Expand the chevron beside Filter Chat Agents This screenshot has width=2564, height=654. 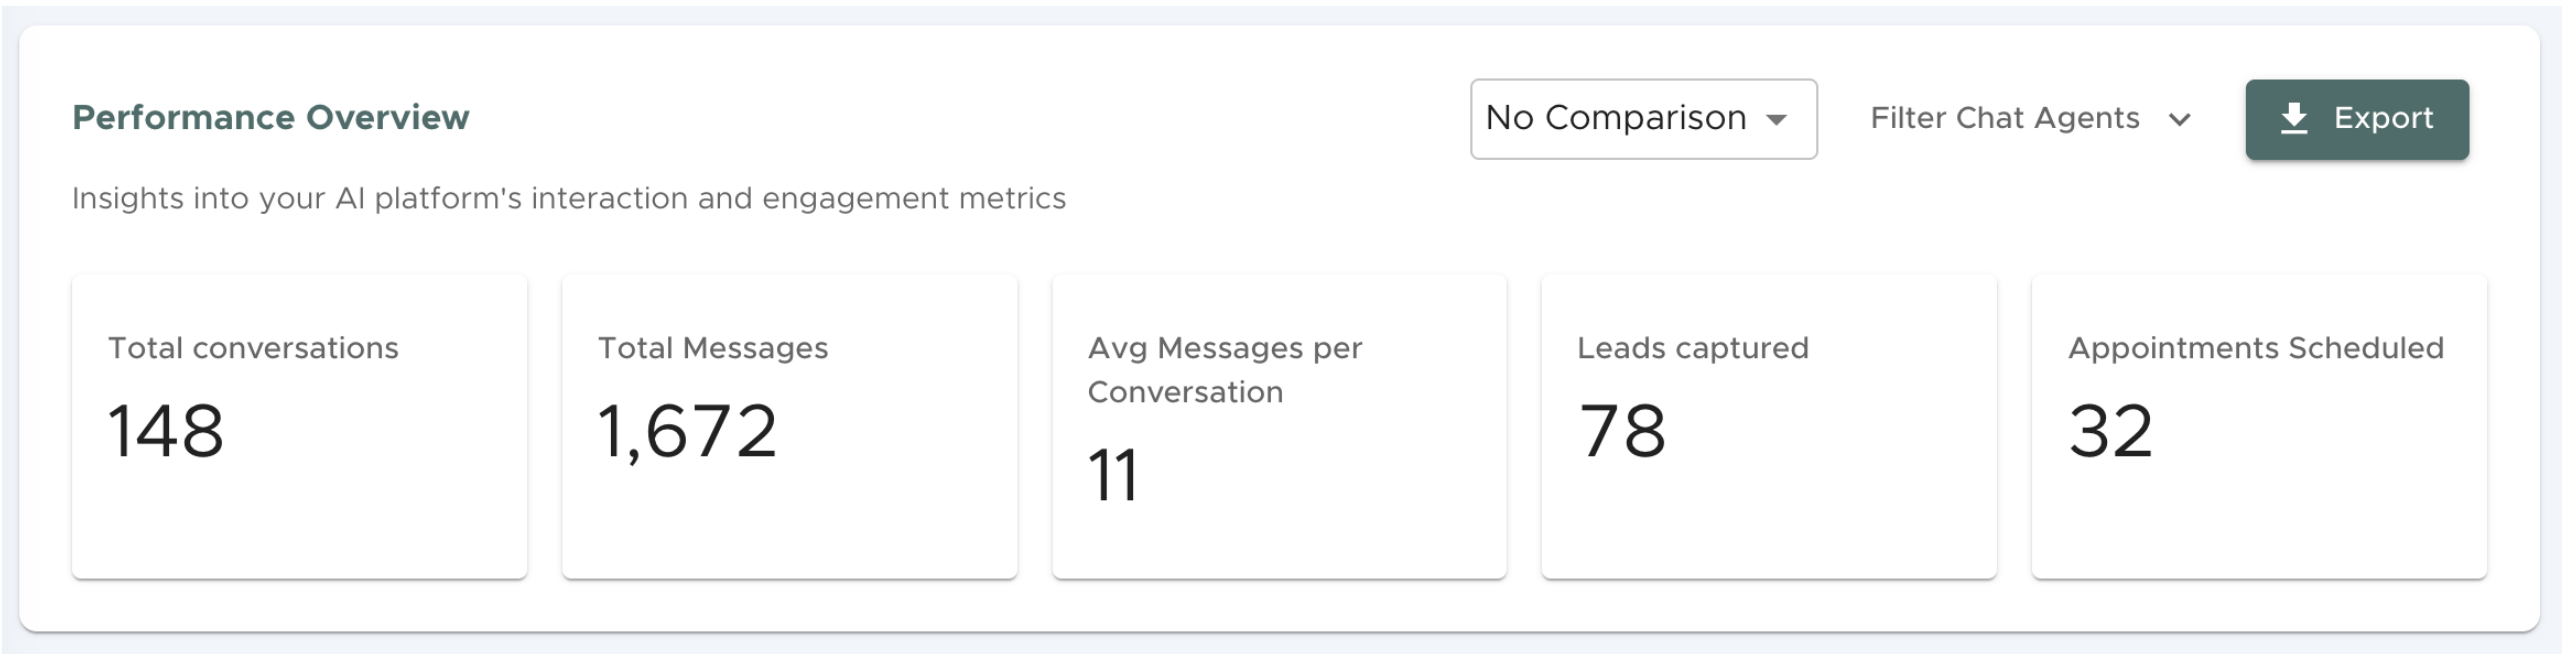click(2180, 120)
